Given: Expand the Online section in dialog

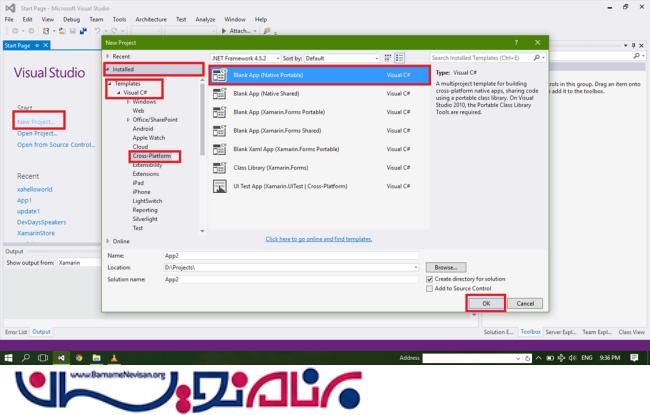Looking at the screenshot, I should tap(108, 241).
